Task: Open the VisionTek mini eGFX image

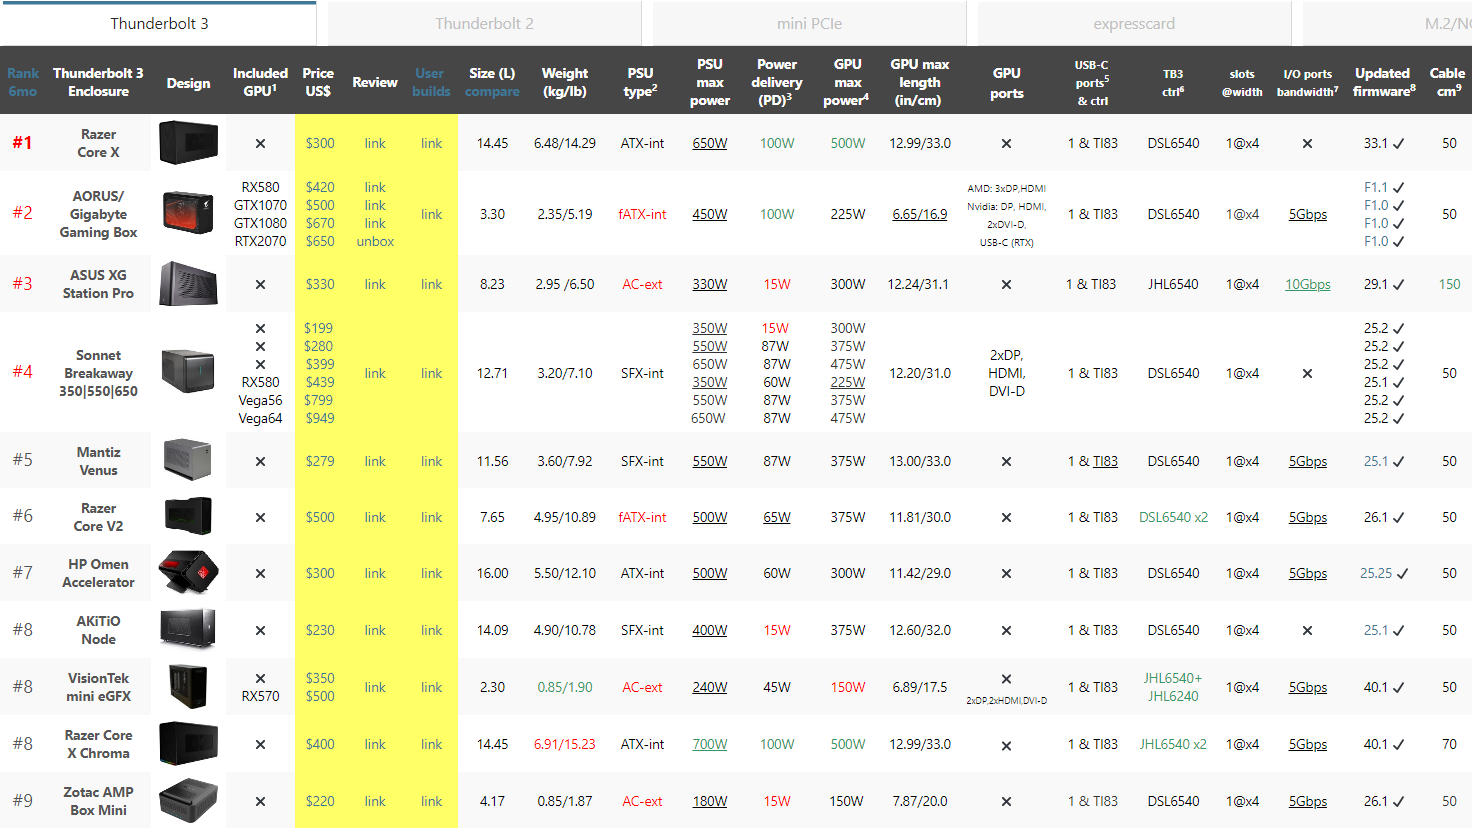Action: click(x=188, y=687)
